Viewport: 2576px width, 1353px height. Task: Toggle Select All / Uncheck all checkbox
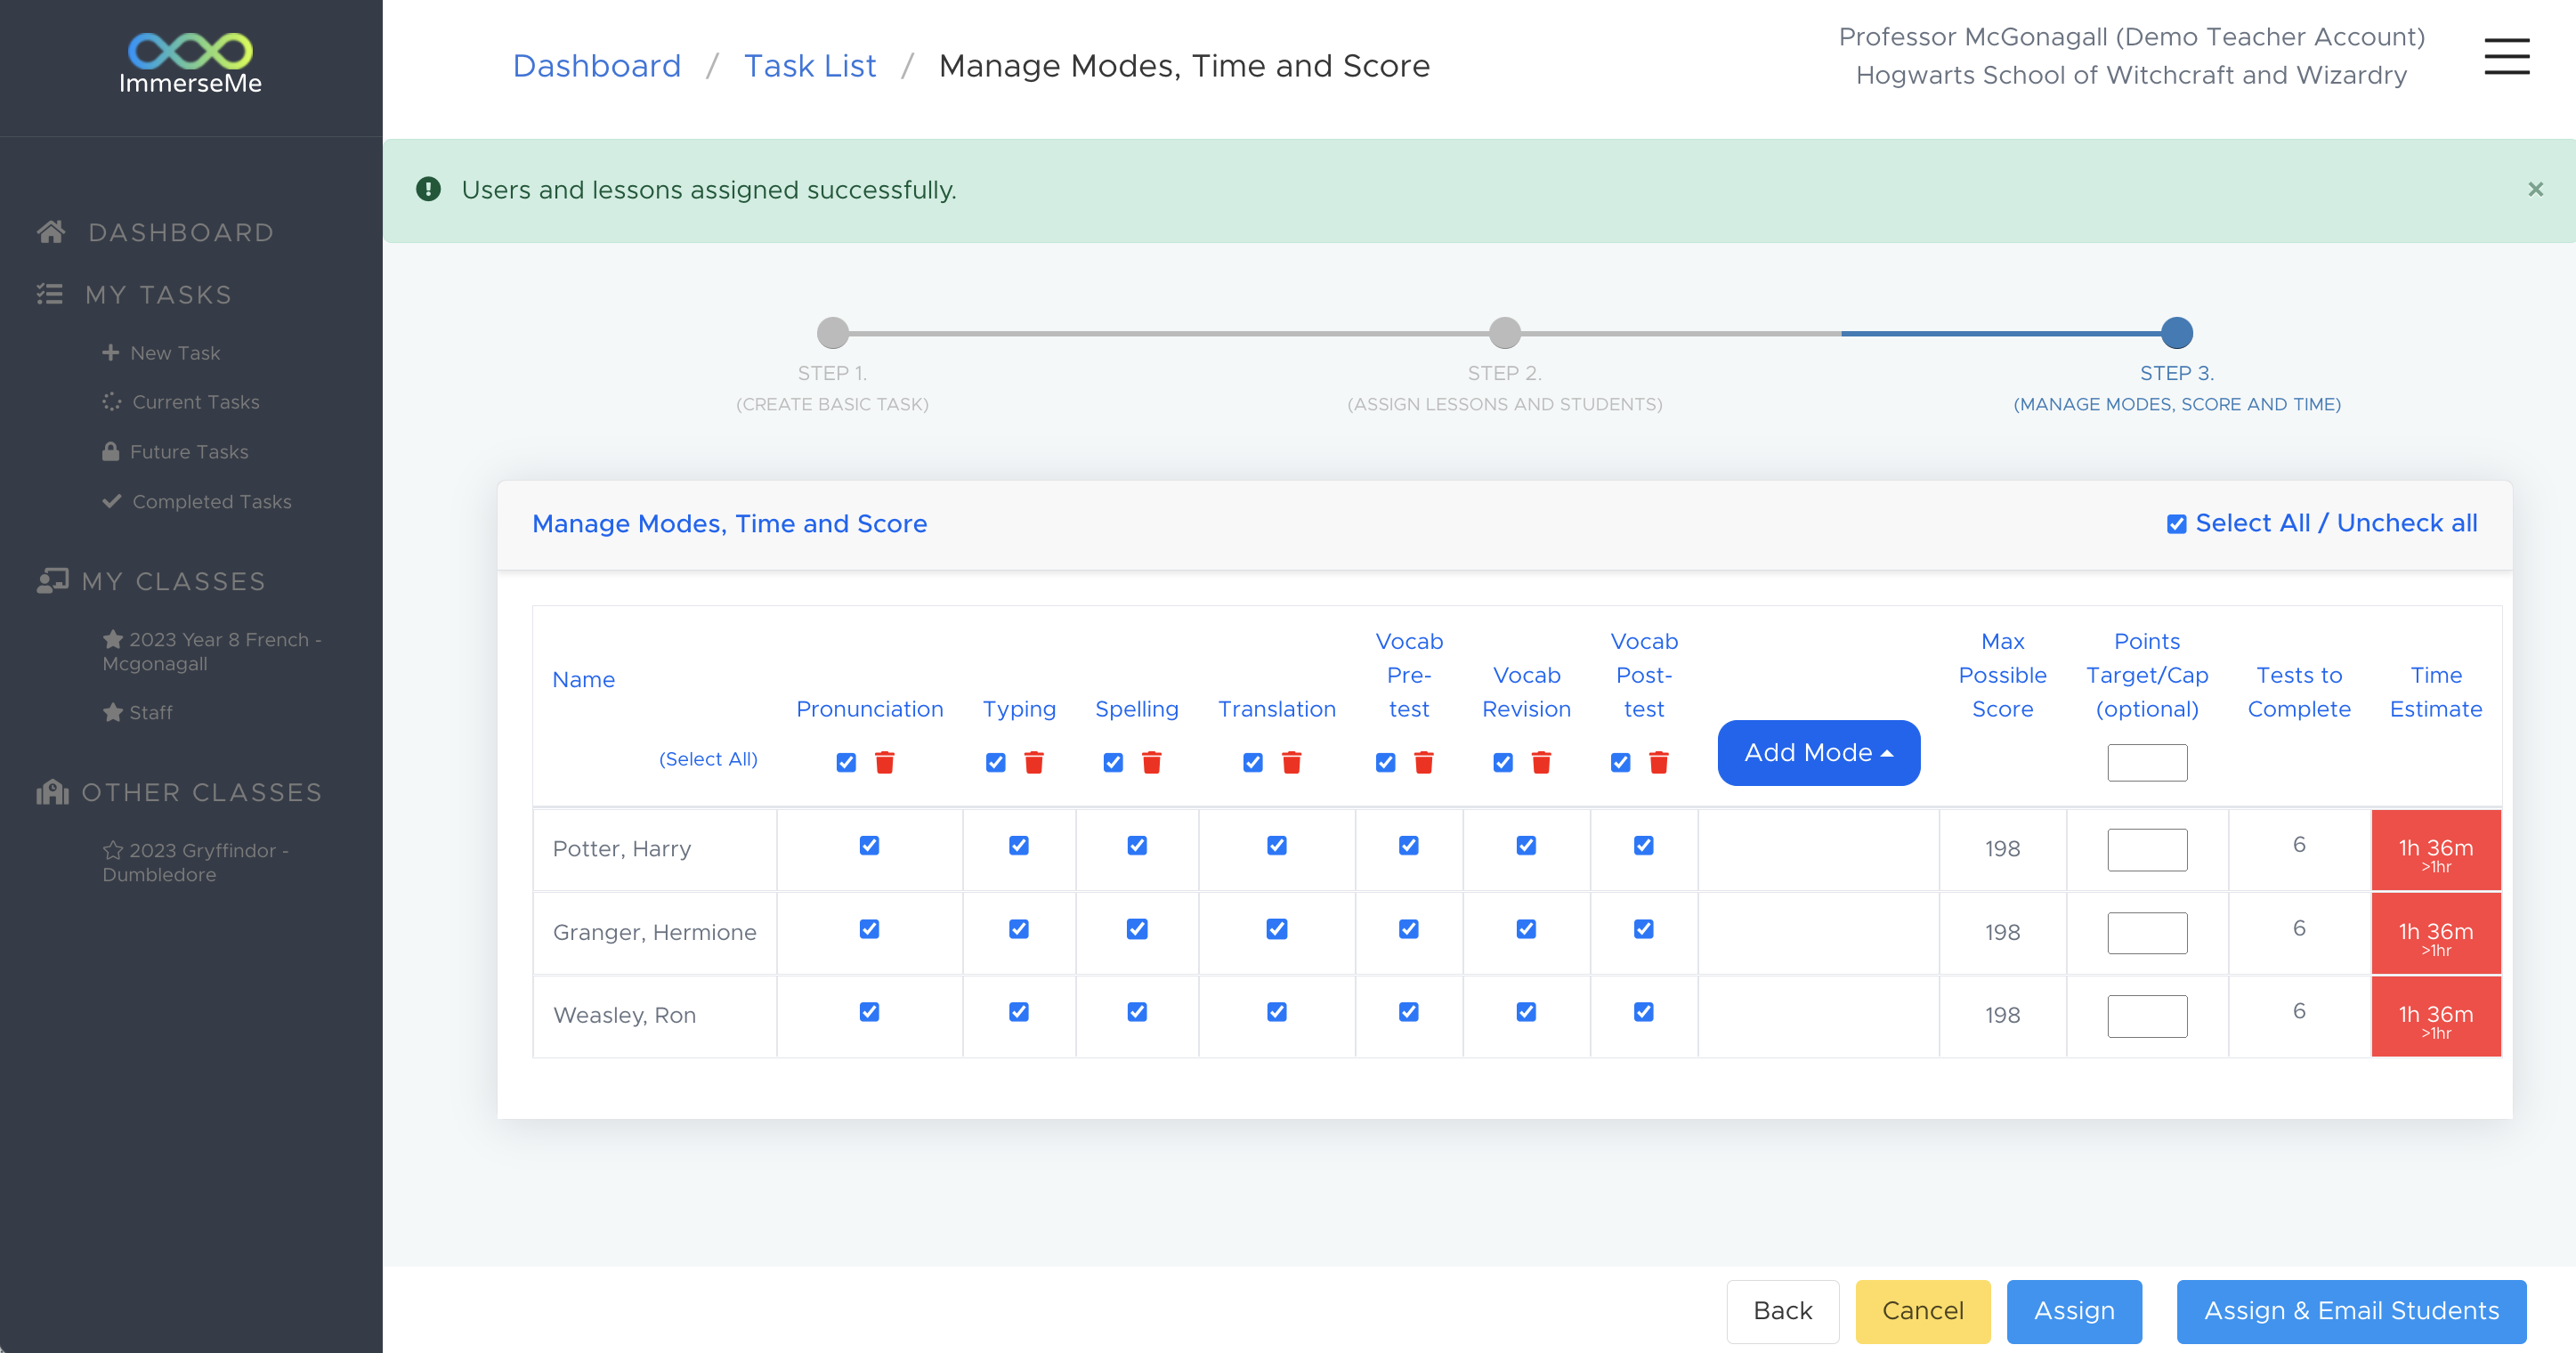pyautogui.click(x=2176, y=524)
